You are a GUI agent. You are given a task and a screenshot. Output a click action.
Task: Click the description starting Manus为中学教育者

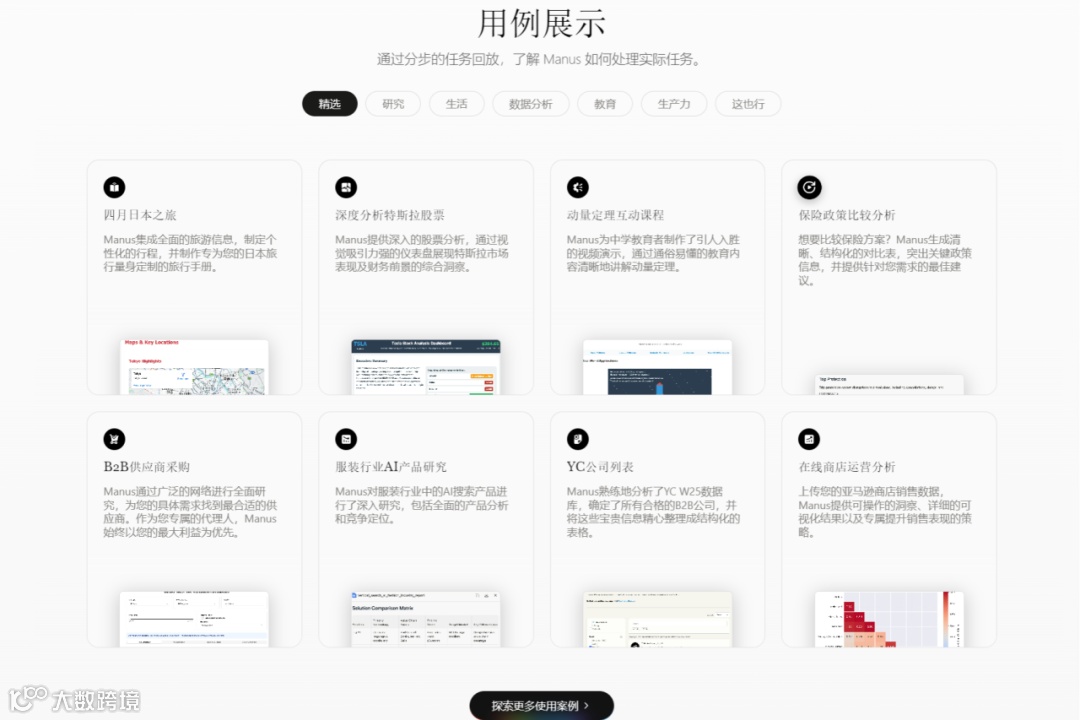pos(653,253)
